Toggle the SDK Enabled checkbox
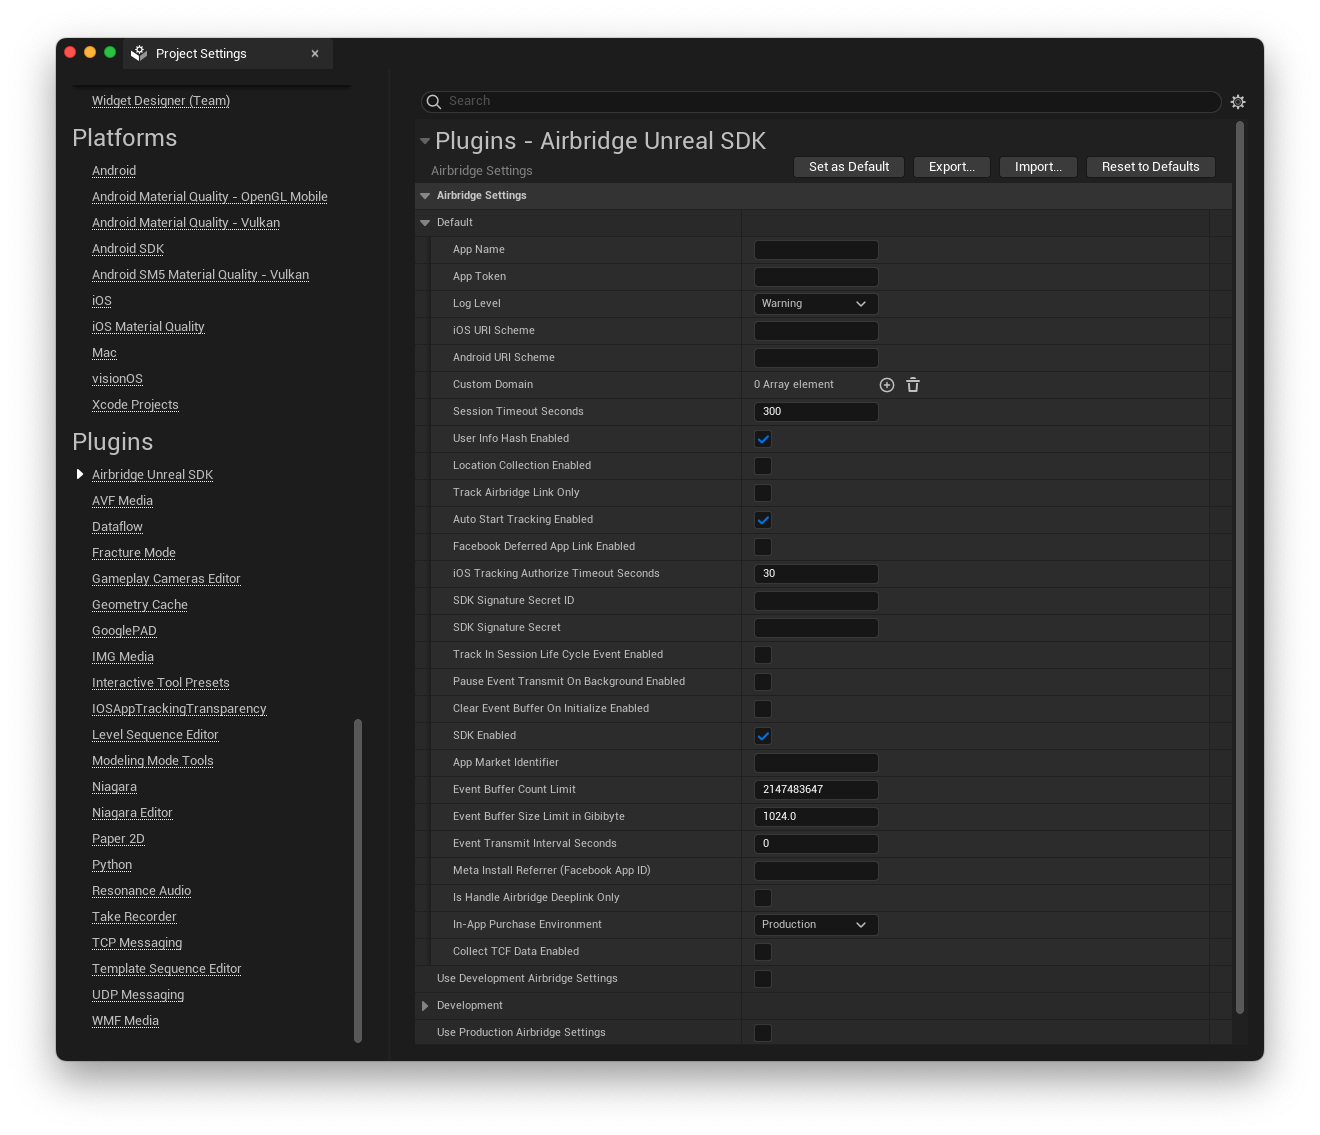Screen dimensions: 1320x1135 click(x=763, y=736)
